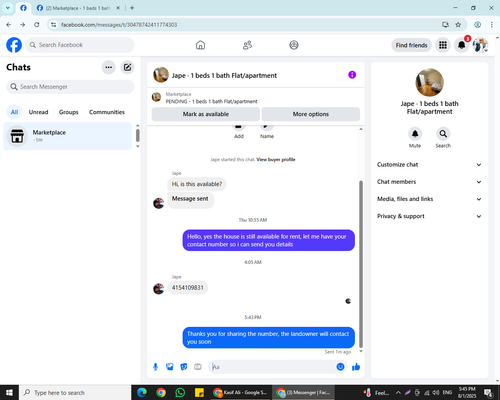Click the browser address bar URL
500x400 pixels.
click(x=119, y=25)
